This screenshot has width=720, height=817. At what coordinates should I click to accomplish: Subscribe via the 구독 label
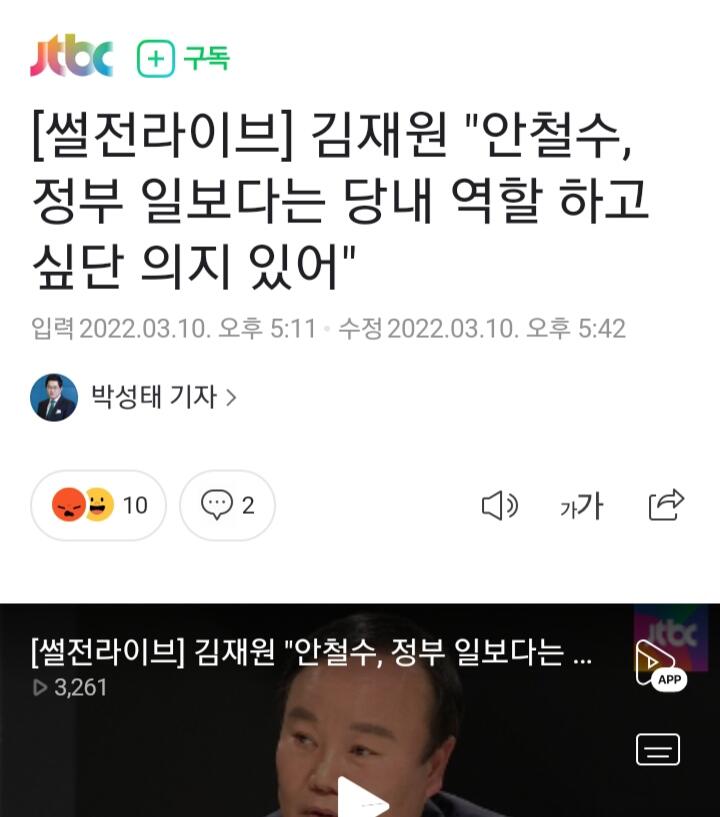pyautogui.click(x=206, y=58)
